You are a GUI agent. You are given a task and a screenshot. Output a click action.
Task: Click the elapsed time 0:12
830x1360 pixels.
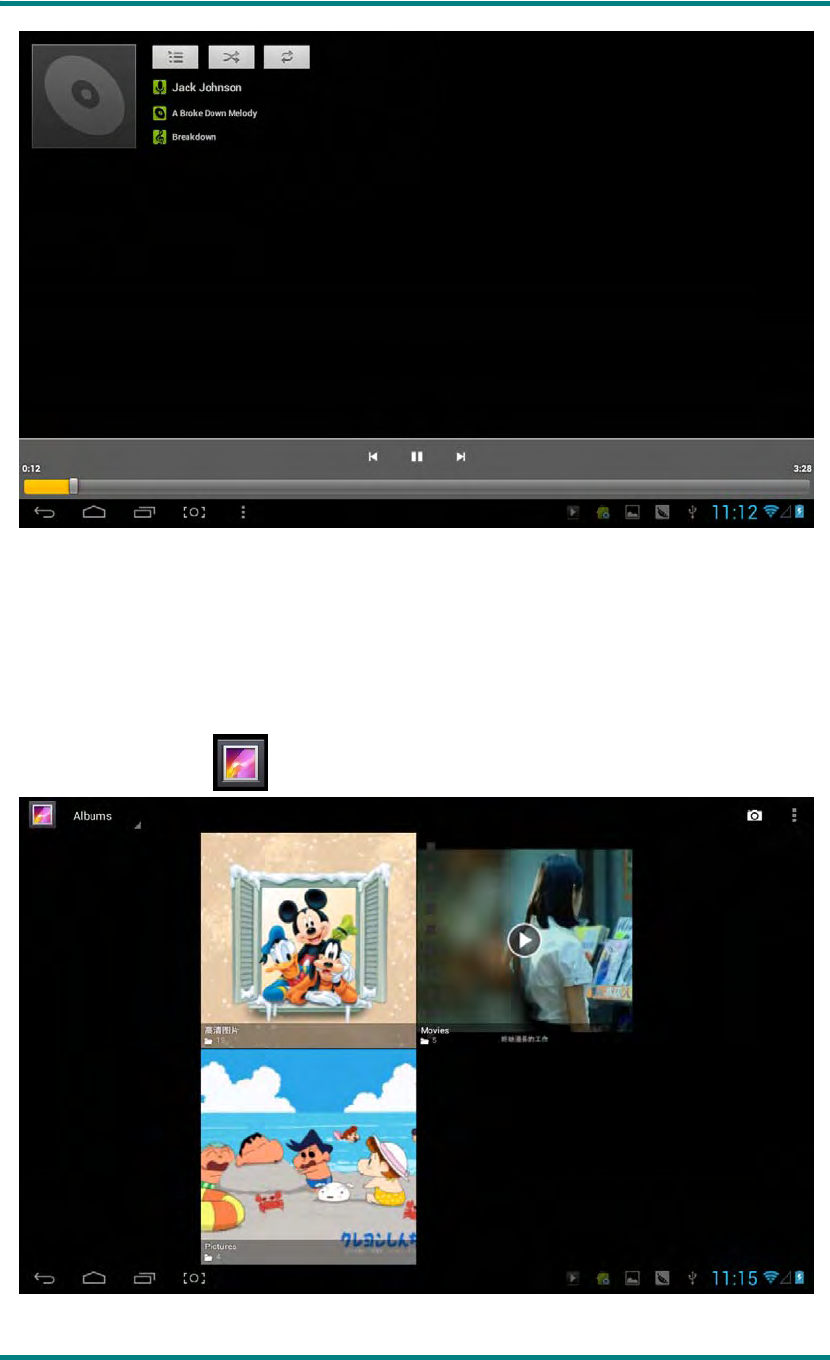[32, 468]
